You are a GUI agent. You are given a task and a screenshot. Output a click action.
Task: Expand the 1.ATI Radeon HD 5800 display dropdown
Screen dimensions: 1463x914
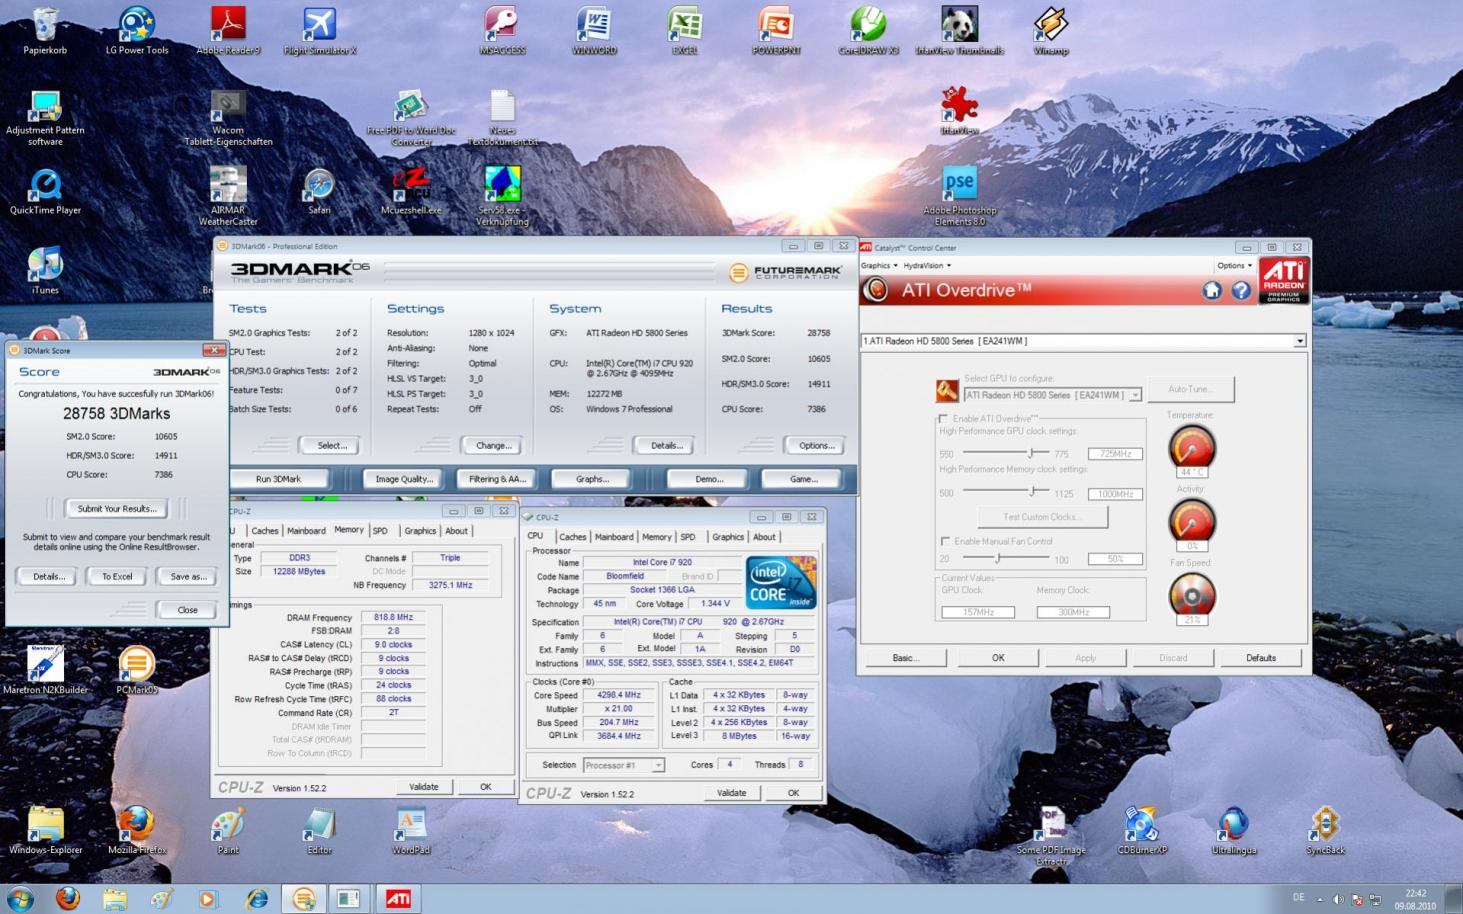1299,341
